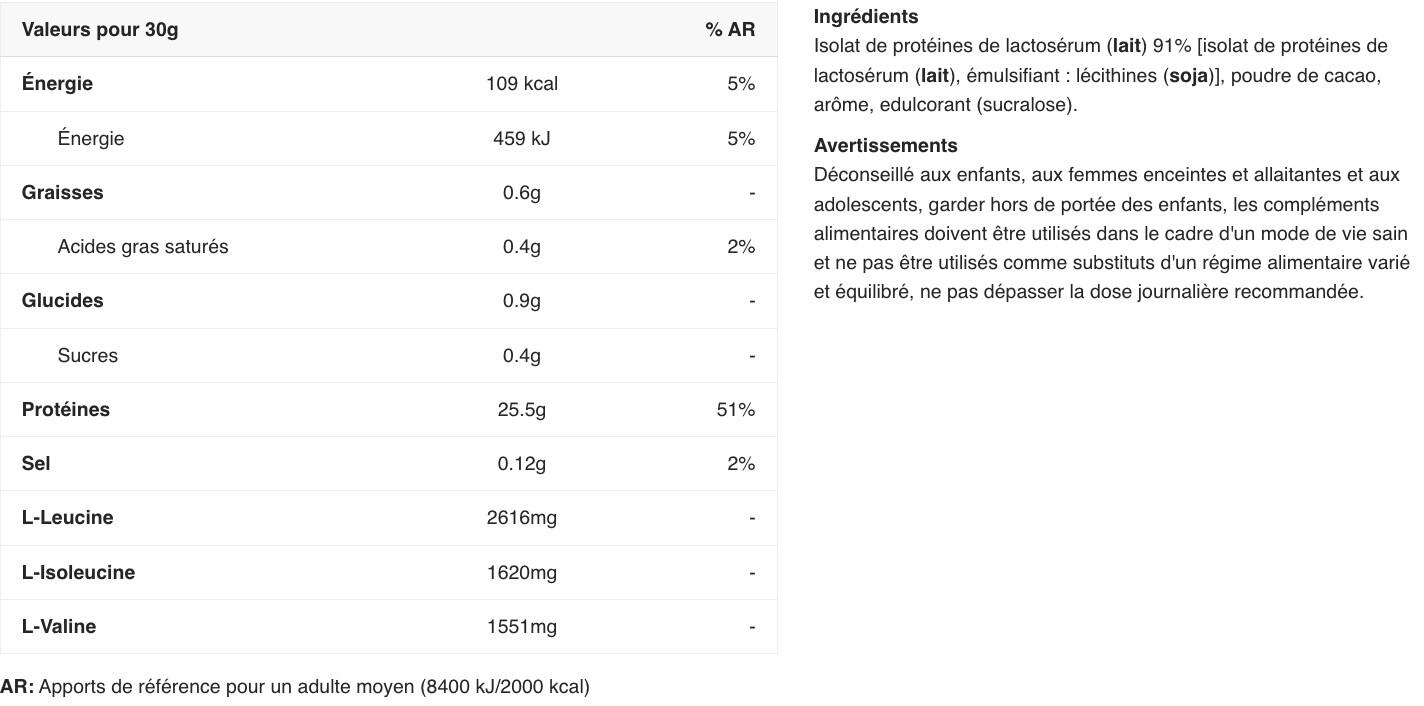
Task: Click the 'Avertissements' heading
Action: point(885,145)
